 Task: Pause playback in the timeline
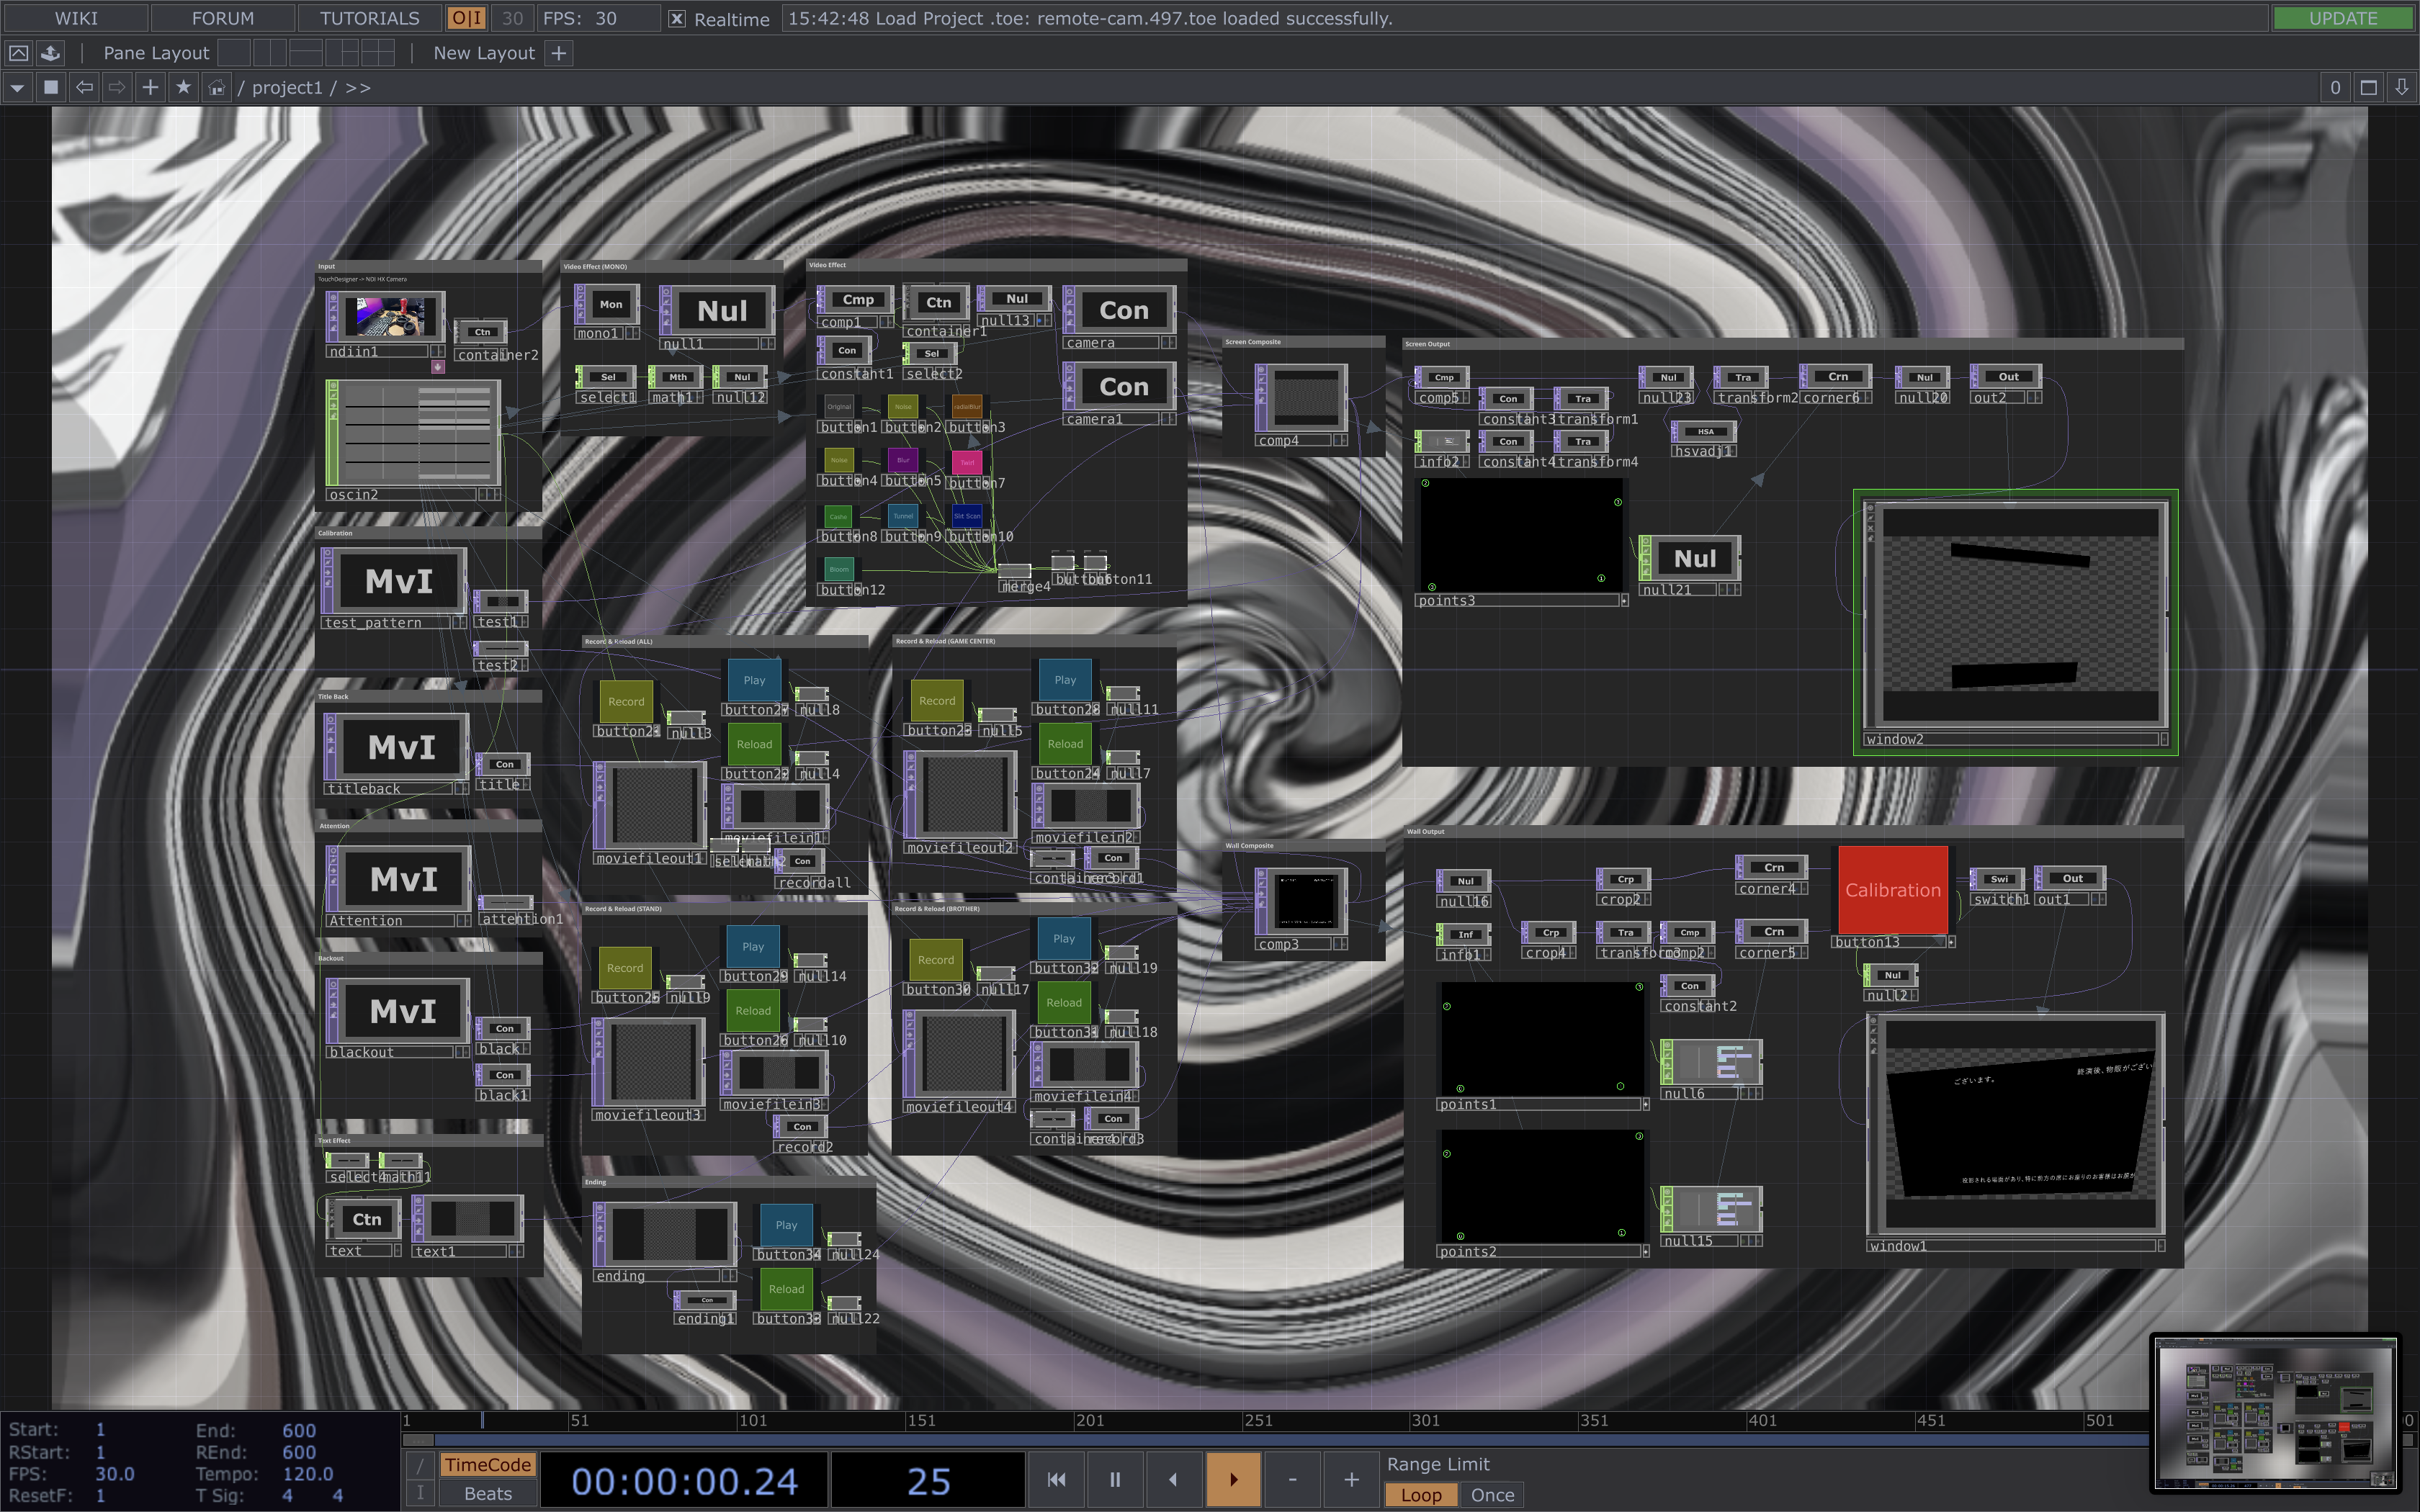(1114, 1479)
